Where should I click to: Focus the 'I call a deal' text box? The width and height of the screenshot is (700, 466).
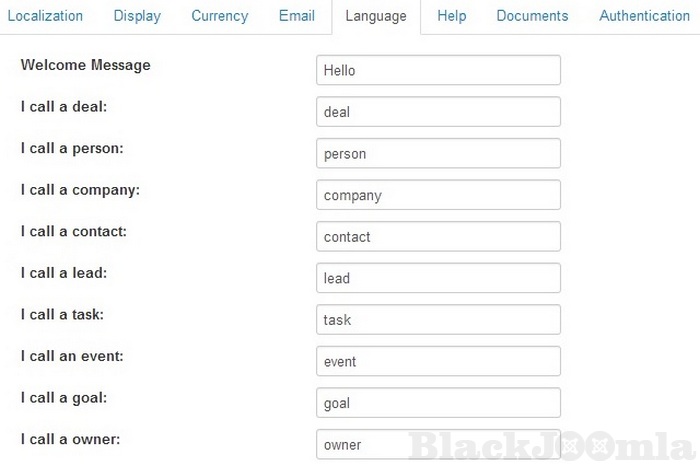pyautogui.click(x=438, y=112)
